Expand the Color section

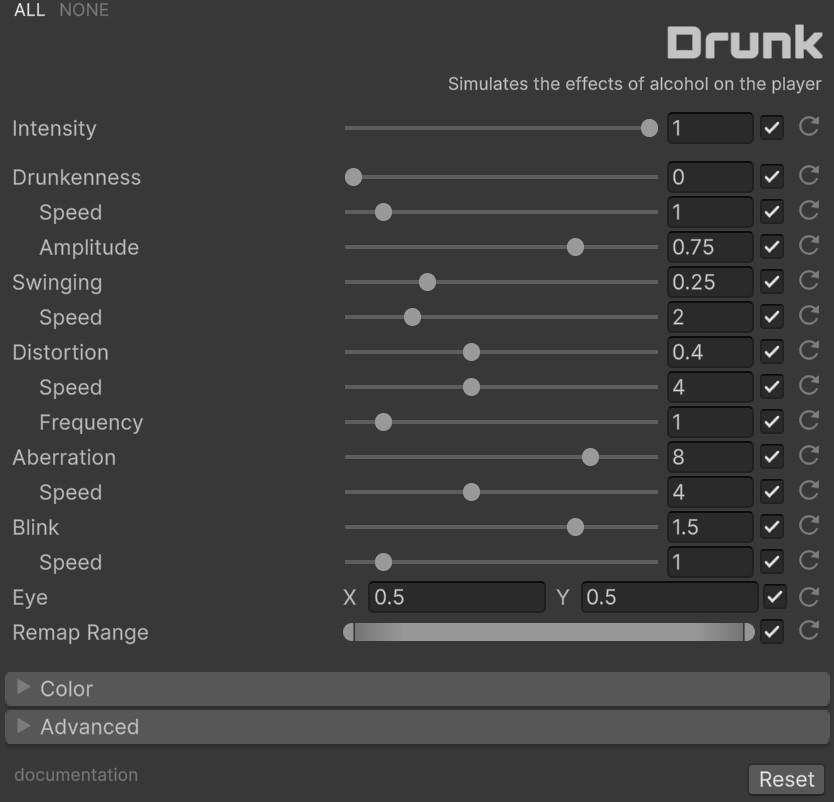(66, 689)
